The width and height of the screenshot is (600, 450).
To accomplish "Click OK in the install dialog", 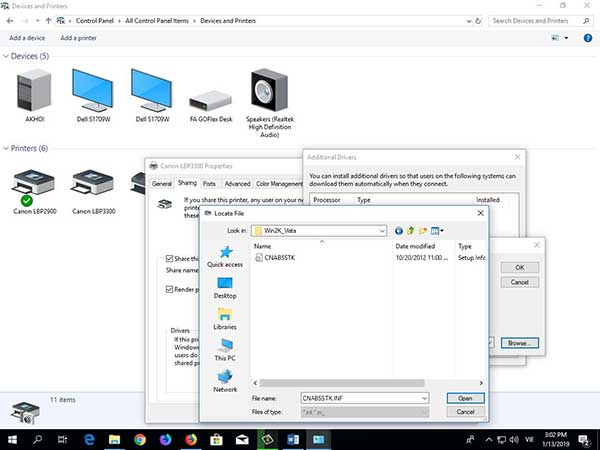I will (520, 267).
